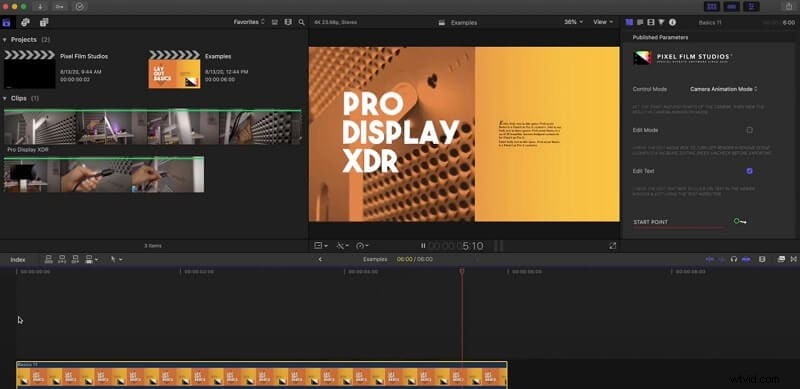The width and height of the screenshot is (800, 389).
Task: Click insert clip edit button
Action: click(62, 259)
